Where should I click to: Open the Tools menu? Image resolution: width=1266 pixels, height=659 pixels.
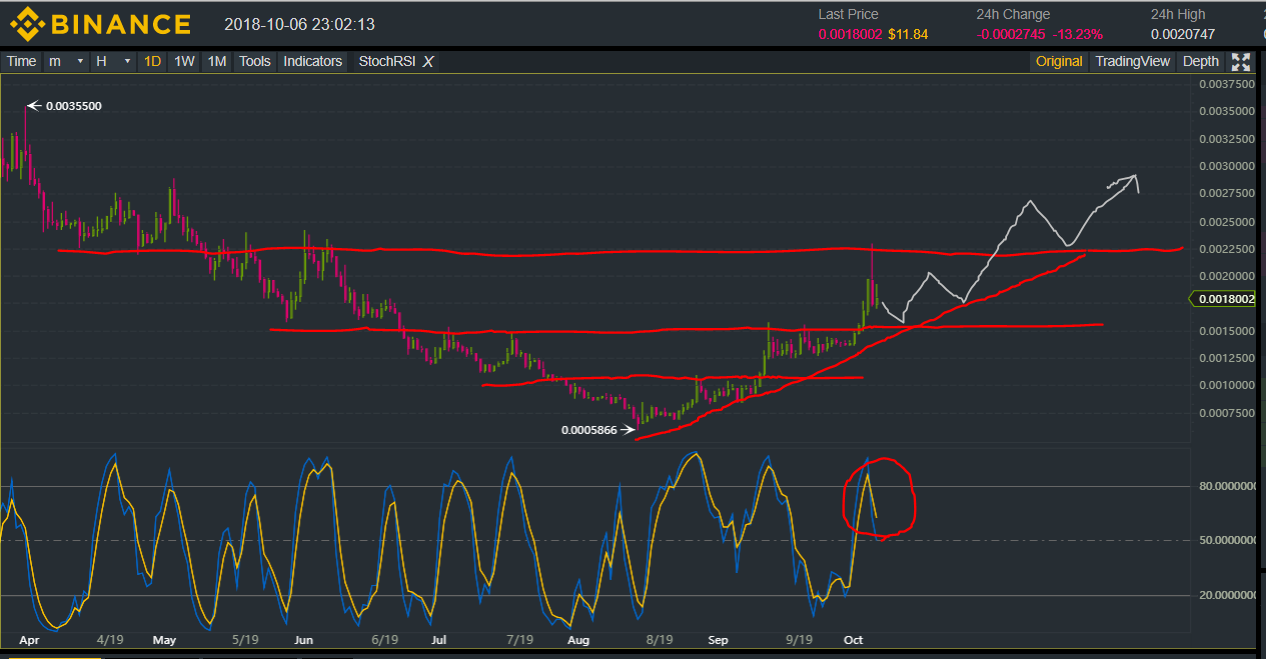[255, 61]
